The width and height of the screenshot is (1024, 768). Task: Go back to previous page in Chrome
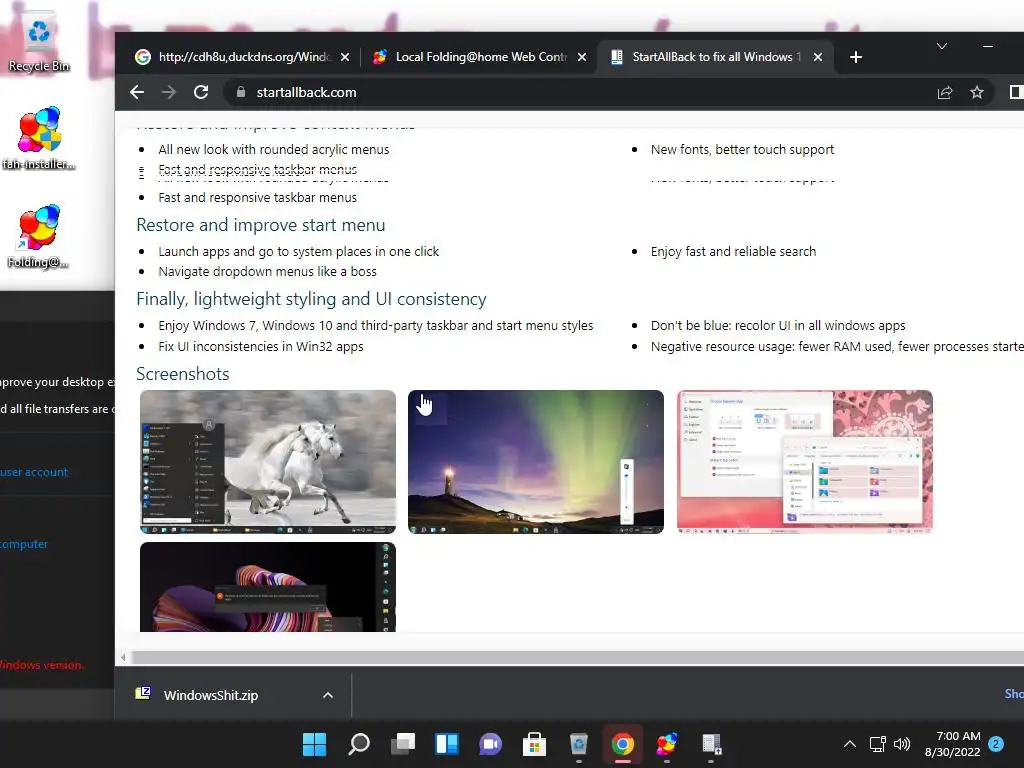(136, 92)
